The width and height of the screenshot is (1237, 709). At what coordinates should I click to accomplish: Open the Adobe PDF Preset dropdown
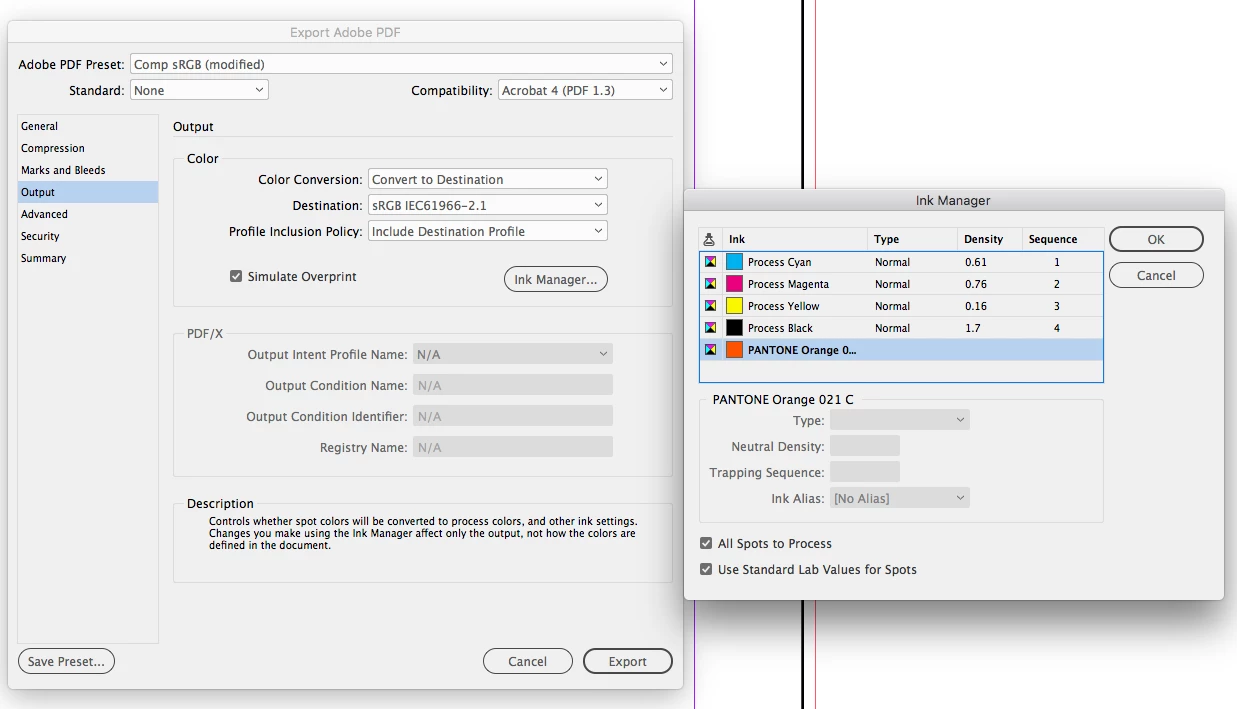(401, 64)
